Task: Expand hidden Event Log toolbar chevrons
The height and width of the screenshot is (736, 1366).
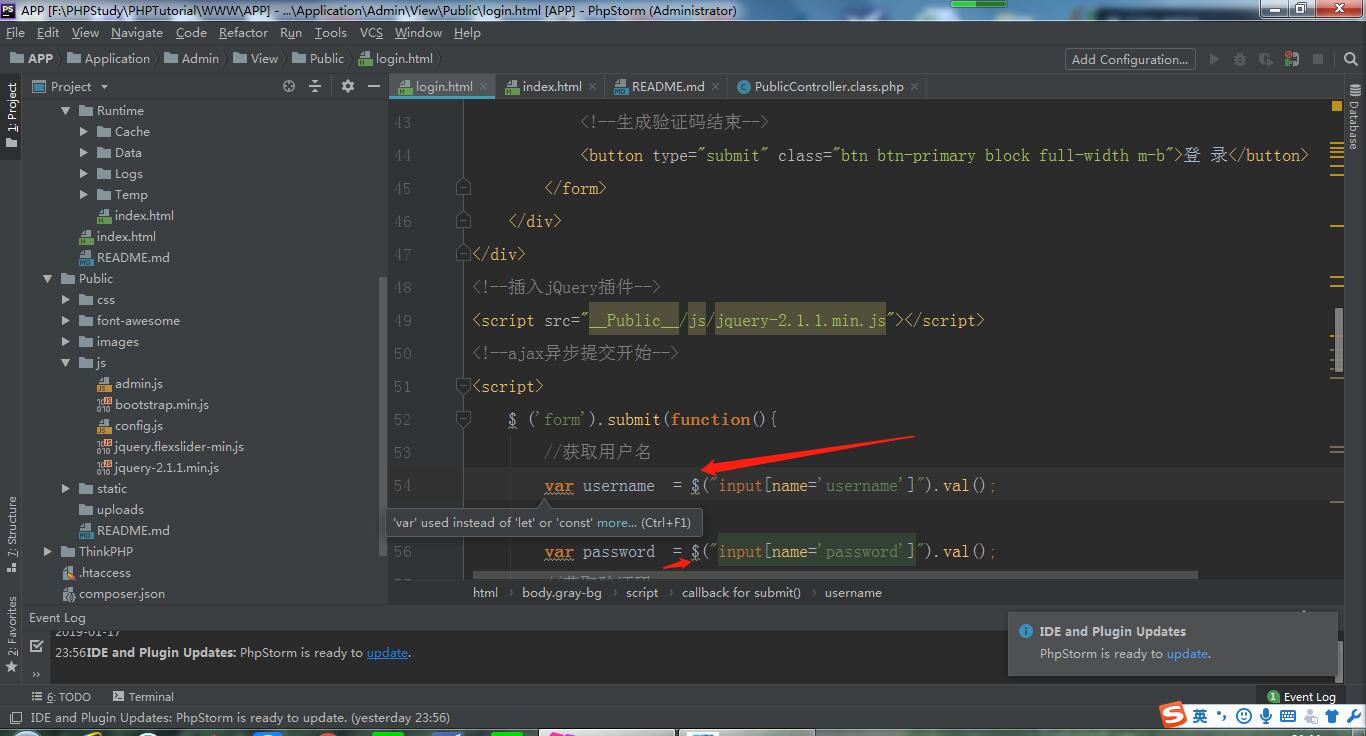Action: (36, 674)
